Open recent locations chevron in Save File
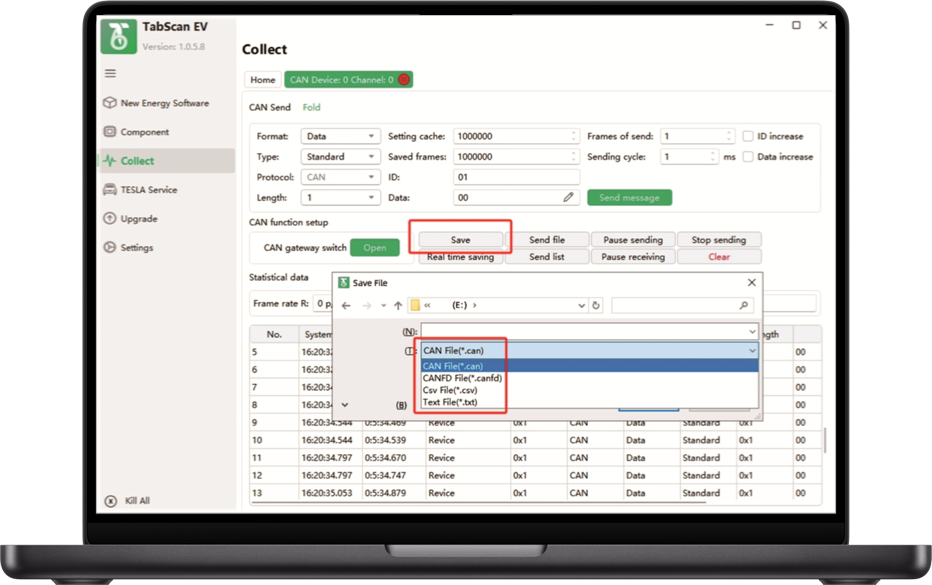This screenshot has width=932, height=585. [x=383, y=305]
